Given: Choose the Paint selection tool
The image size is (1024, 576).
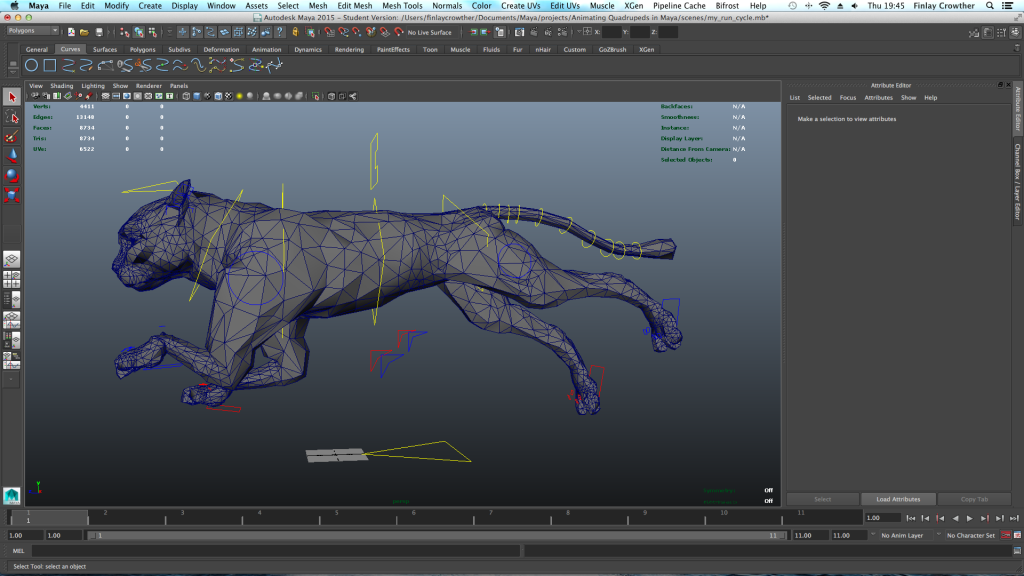Looking at the screenshot, I should coord(11,136).
